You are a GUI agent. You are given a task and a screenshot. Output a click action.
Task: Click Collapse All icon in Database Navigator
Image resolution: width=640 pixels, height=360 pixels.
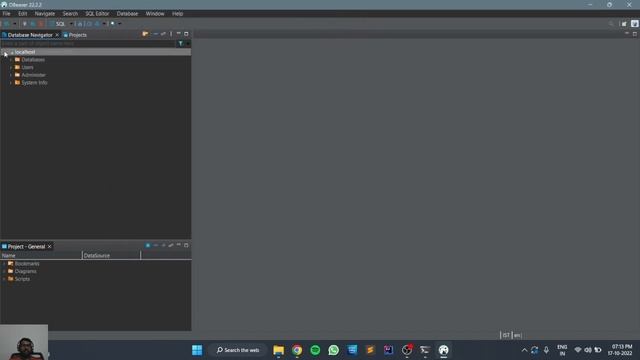pos(156,34)
